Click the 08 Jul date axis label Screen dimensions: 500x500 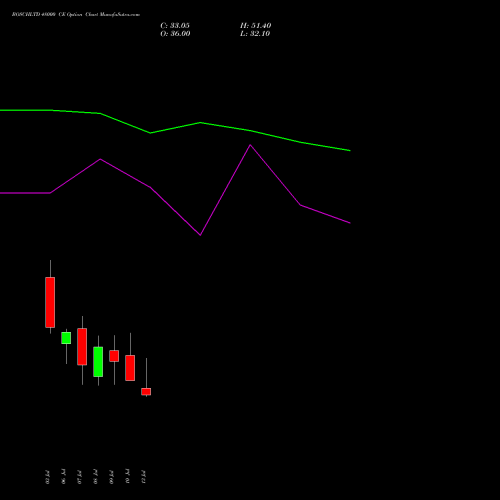(95, 477)
